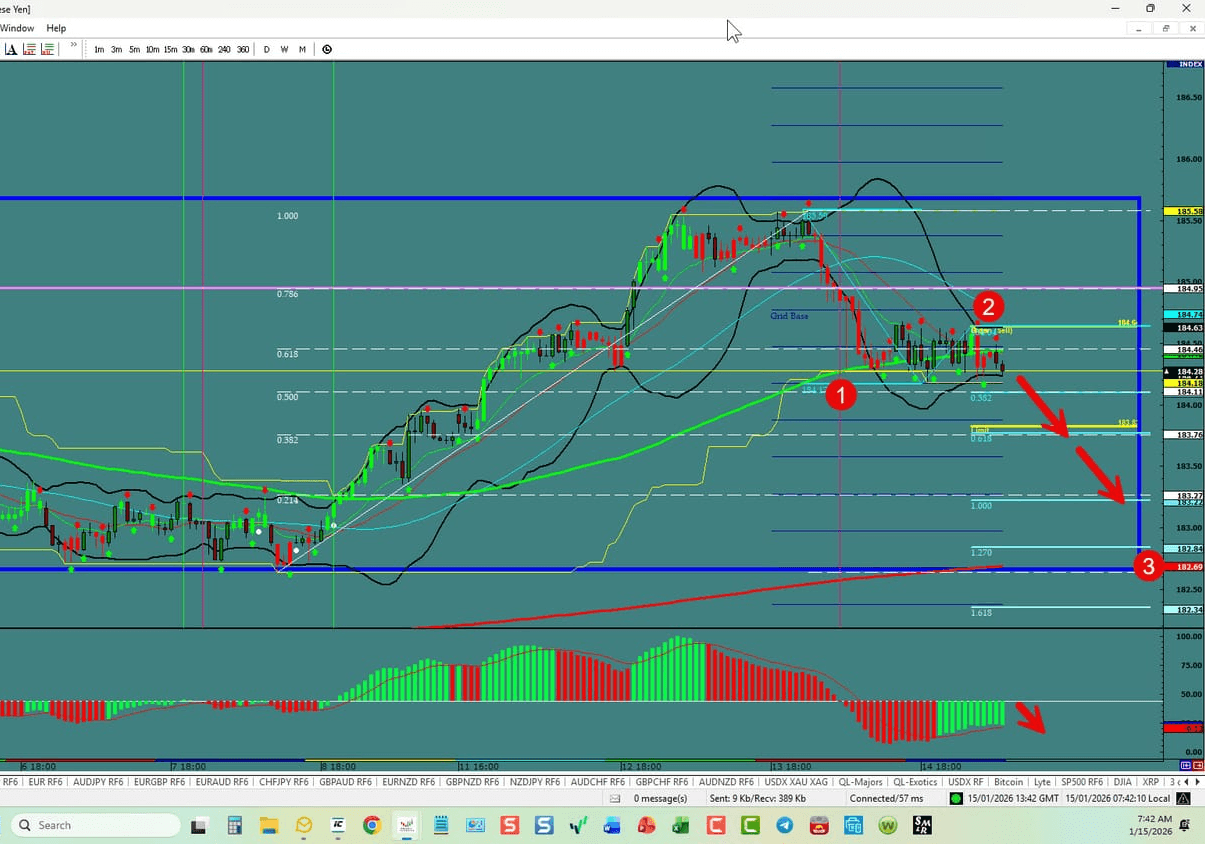Open Chrome from the taskbar

372,825
